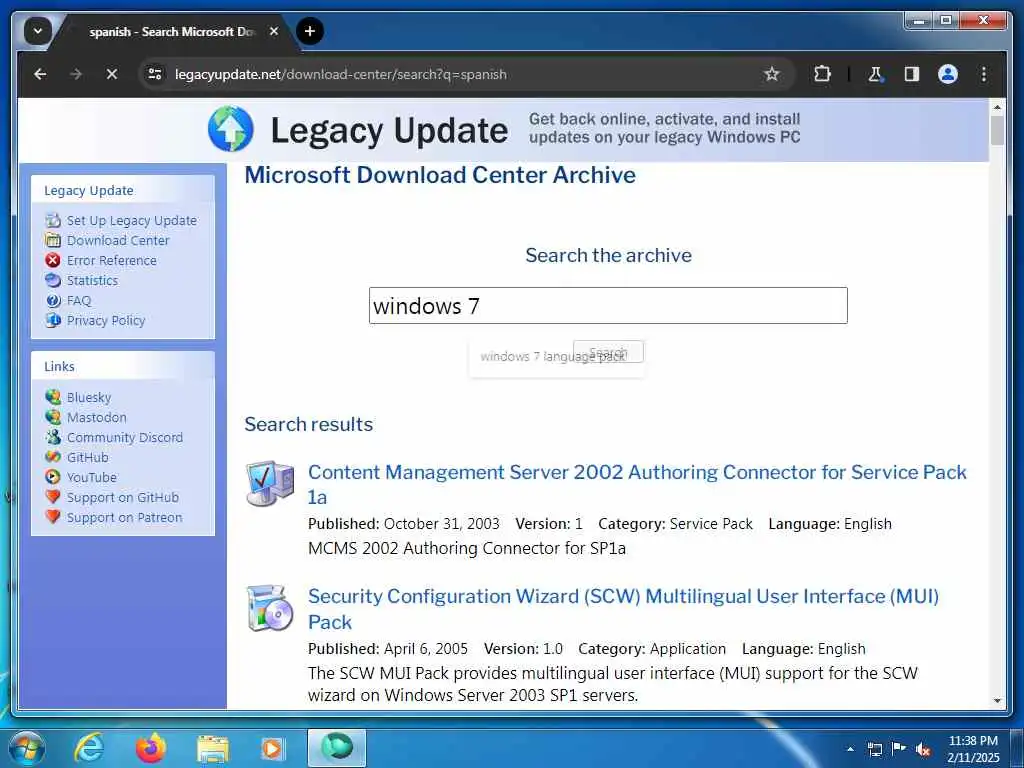View site information icon in address bar
The image size is (1024, 768).
pos(155,74)
